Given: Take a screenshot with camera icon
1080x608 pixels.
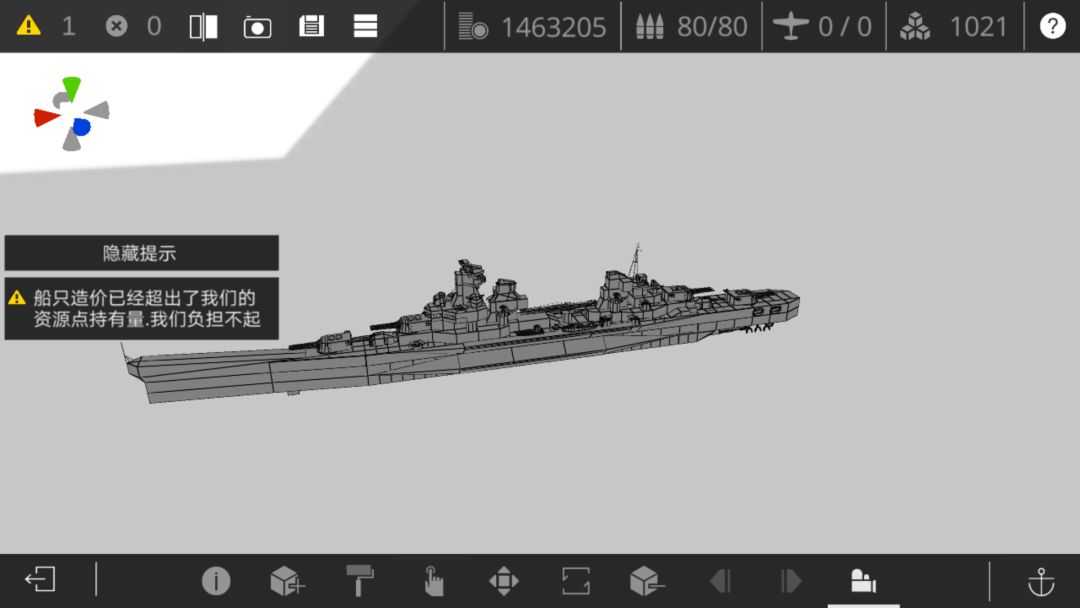Looking at the screenshot, I should coord(257,28).
